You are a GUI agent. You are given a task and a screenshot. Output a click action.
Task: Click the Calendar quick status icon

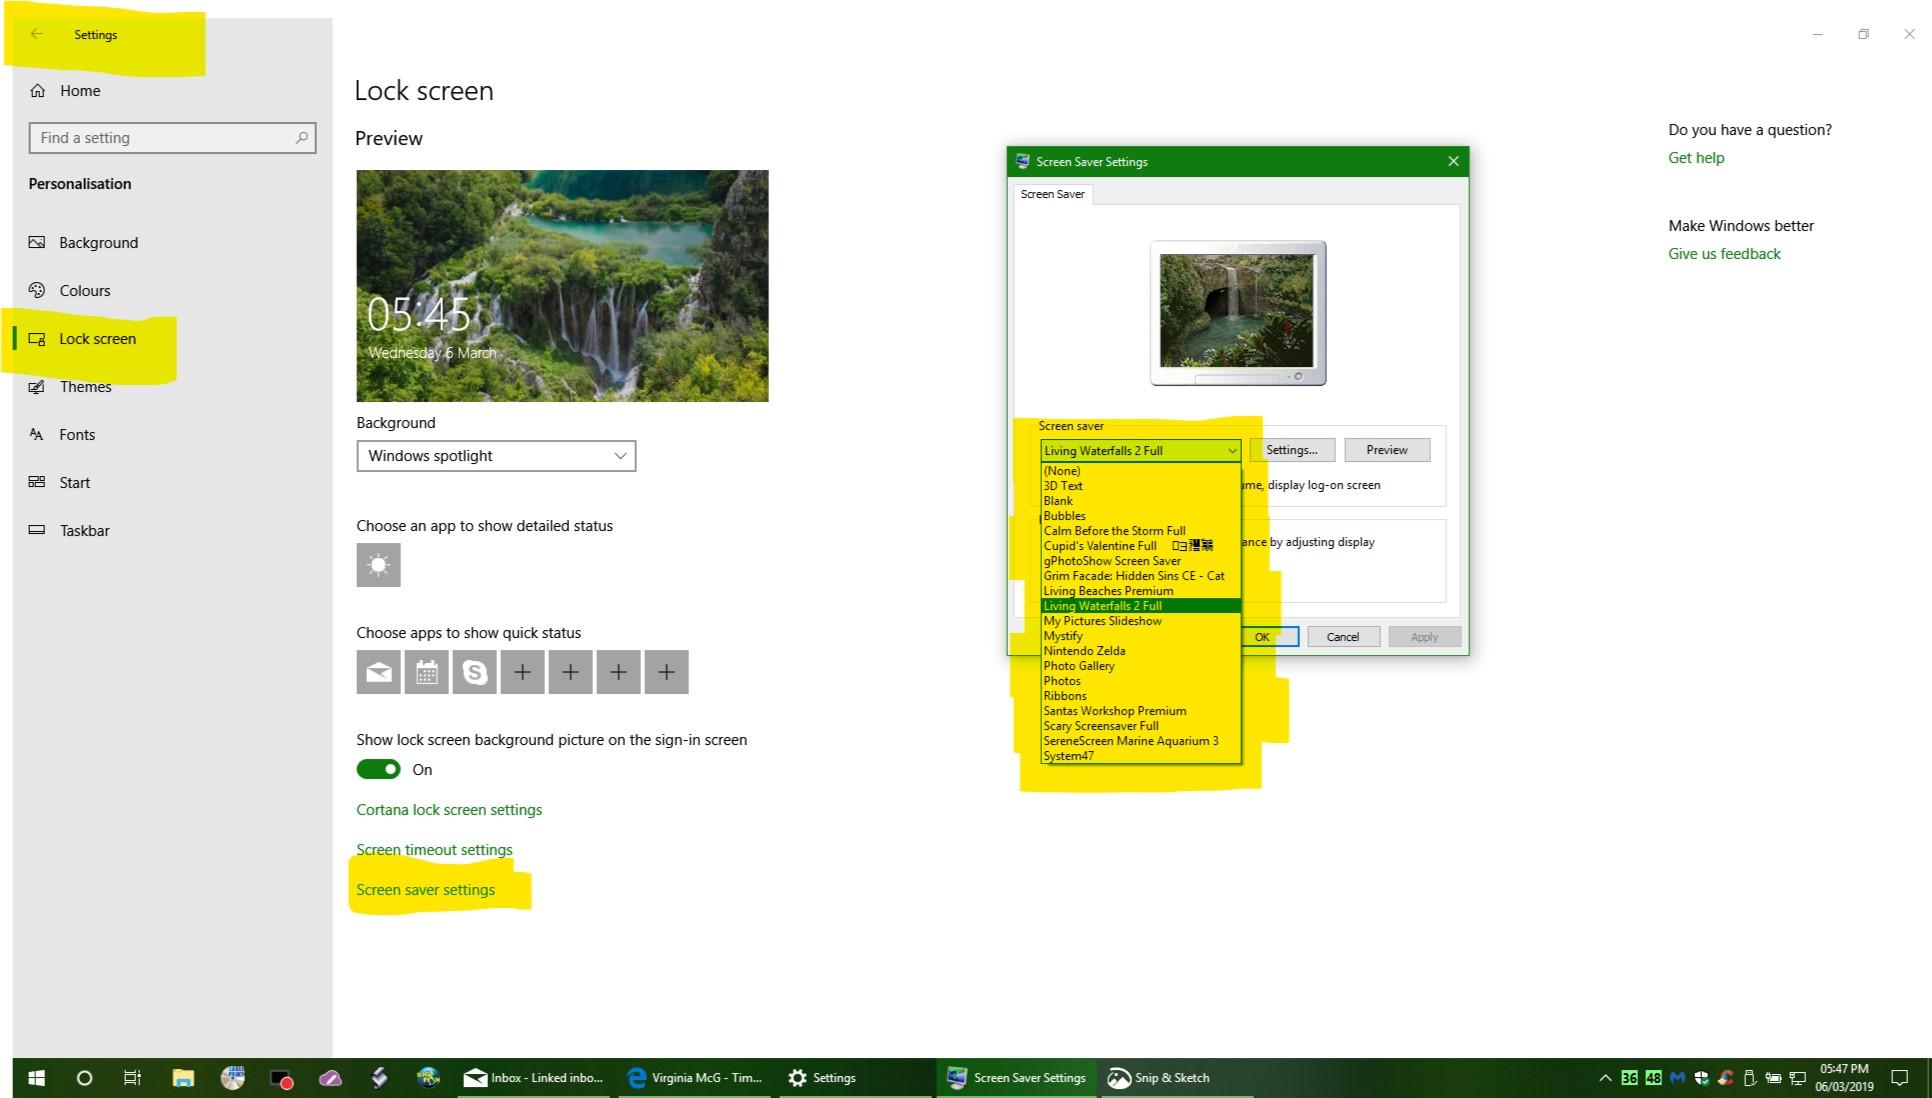[x=426, y=672]
